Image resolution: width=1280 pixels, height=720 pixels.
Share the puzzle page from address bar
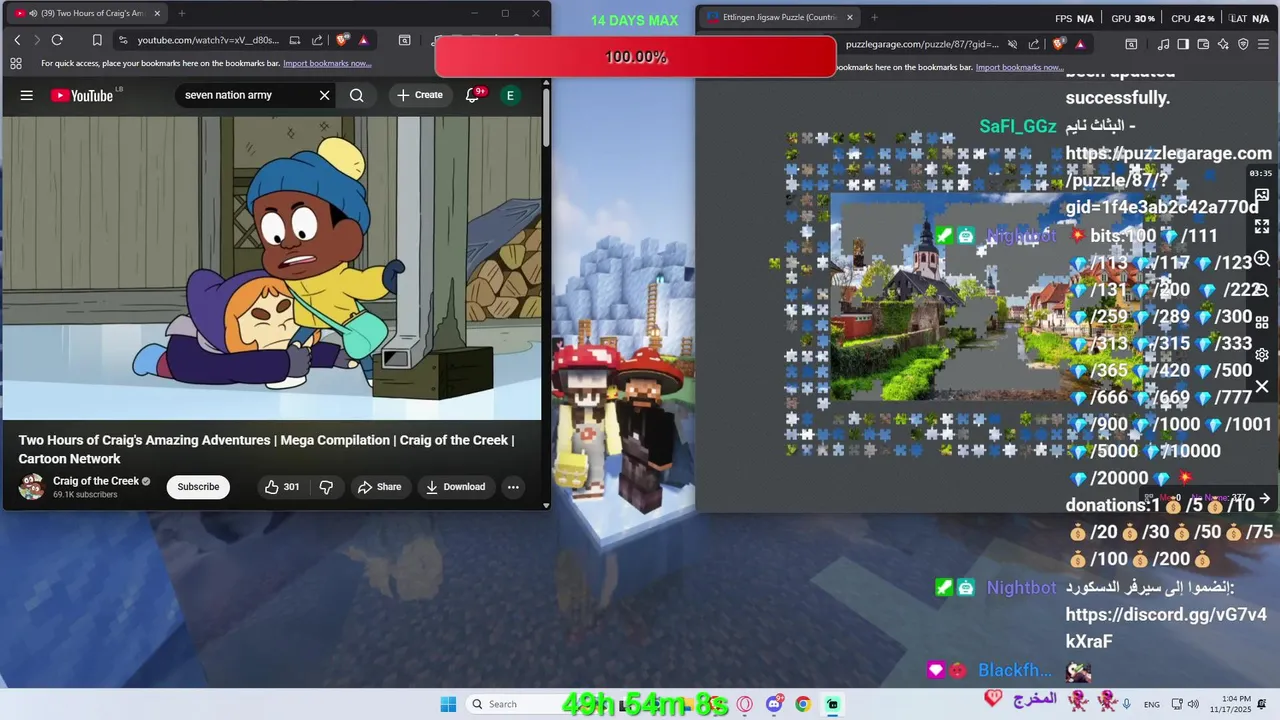tap(1035, 44)
